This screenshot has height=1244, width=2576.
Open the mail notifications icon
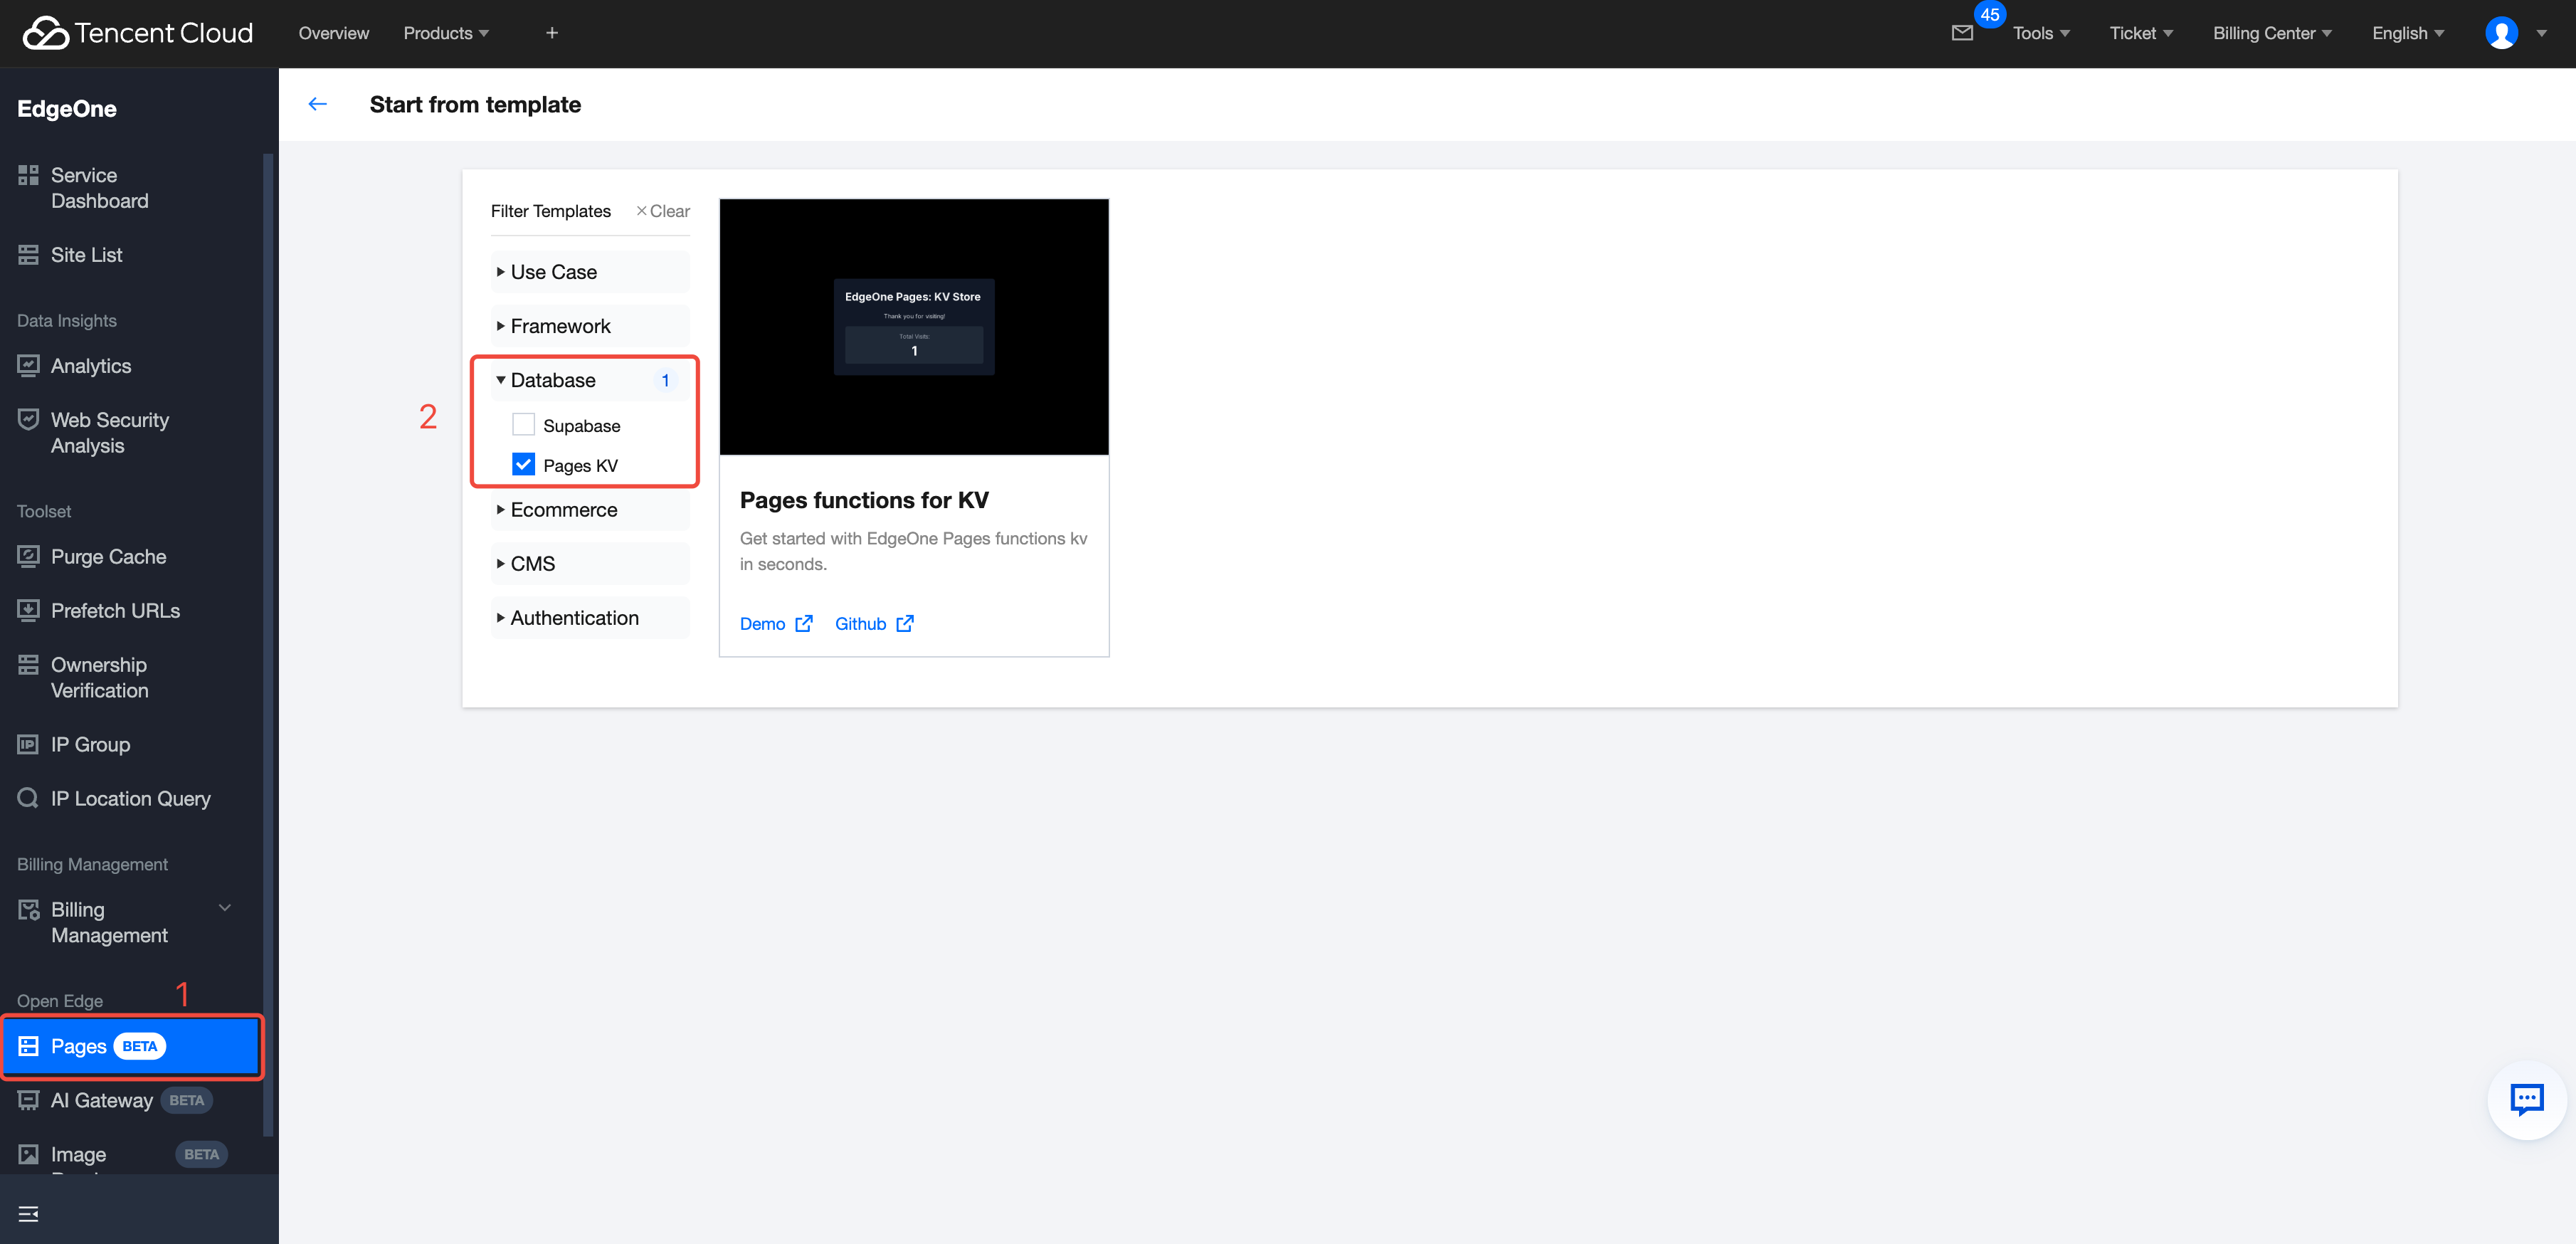1962,33
